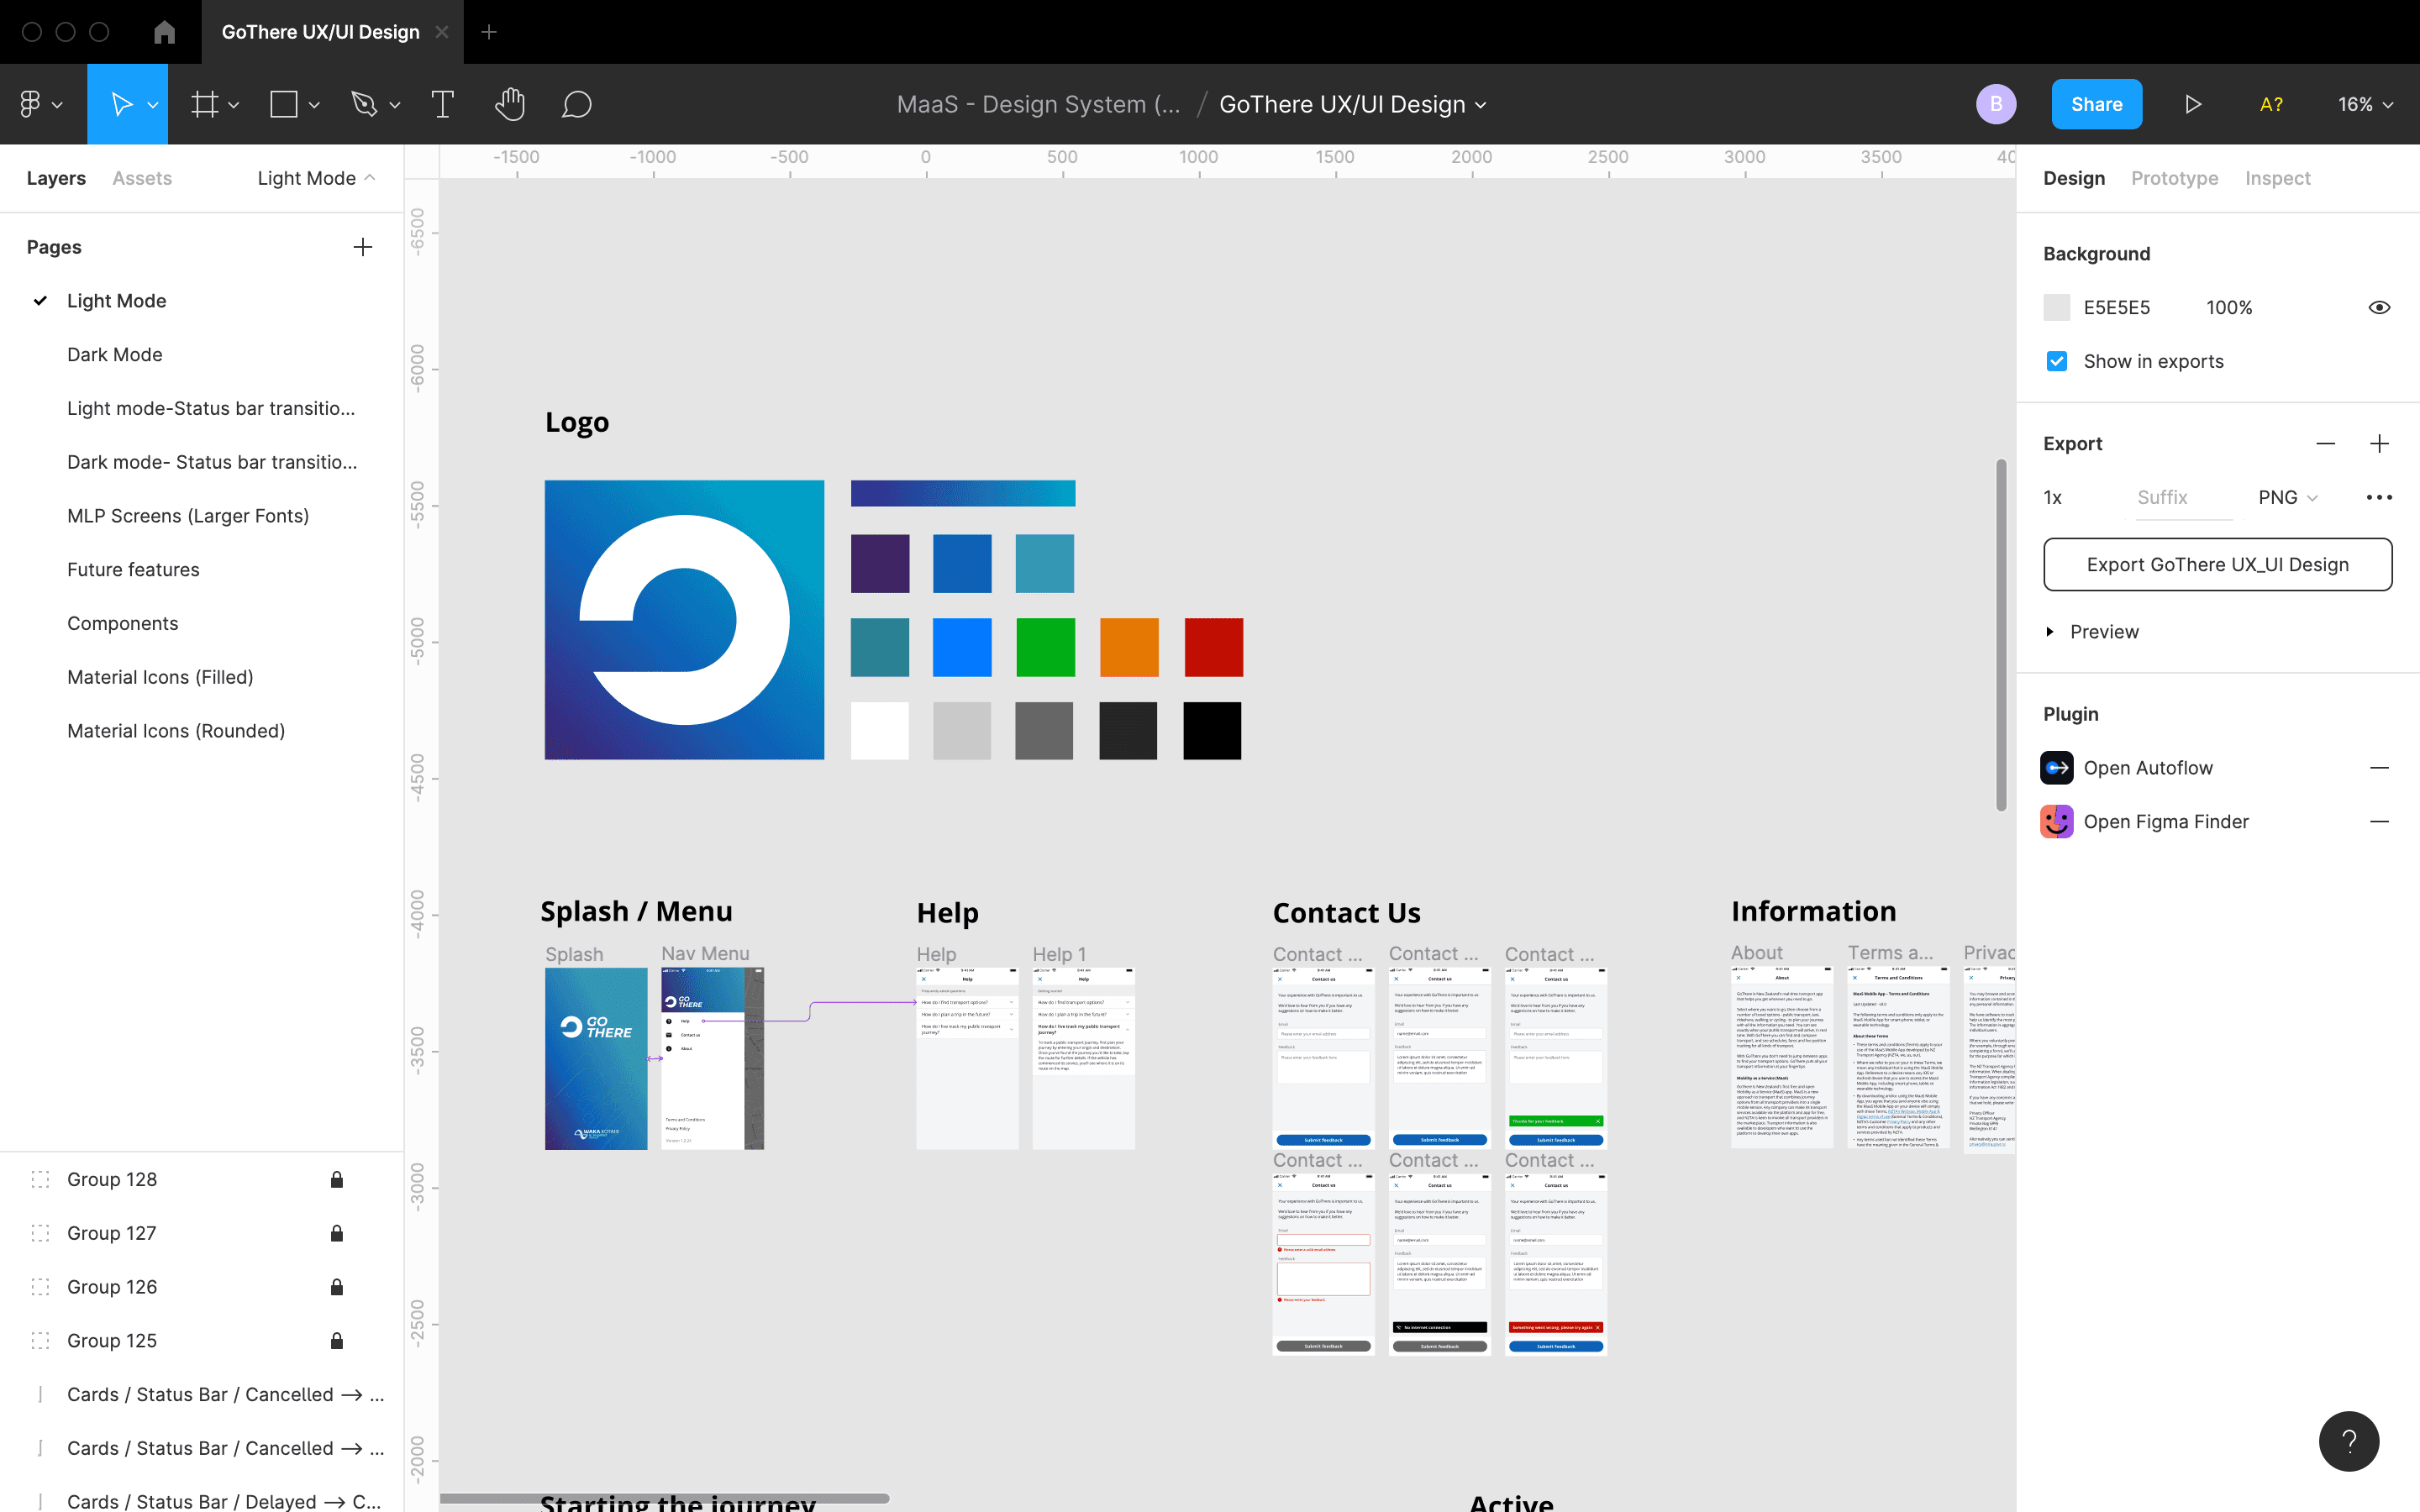Switch to the Layers tab
2420x1512 pixels.
tap(56, 178)
